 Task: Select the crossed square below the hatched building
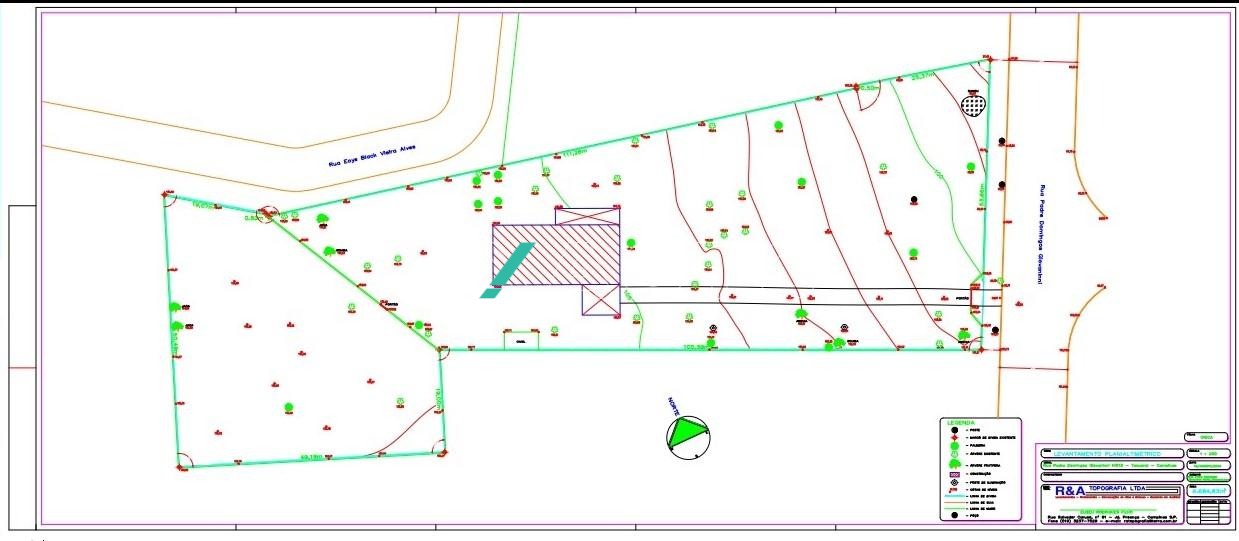pyautogui.click(x=600, y=299)
